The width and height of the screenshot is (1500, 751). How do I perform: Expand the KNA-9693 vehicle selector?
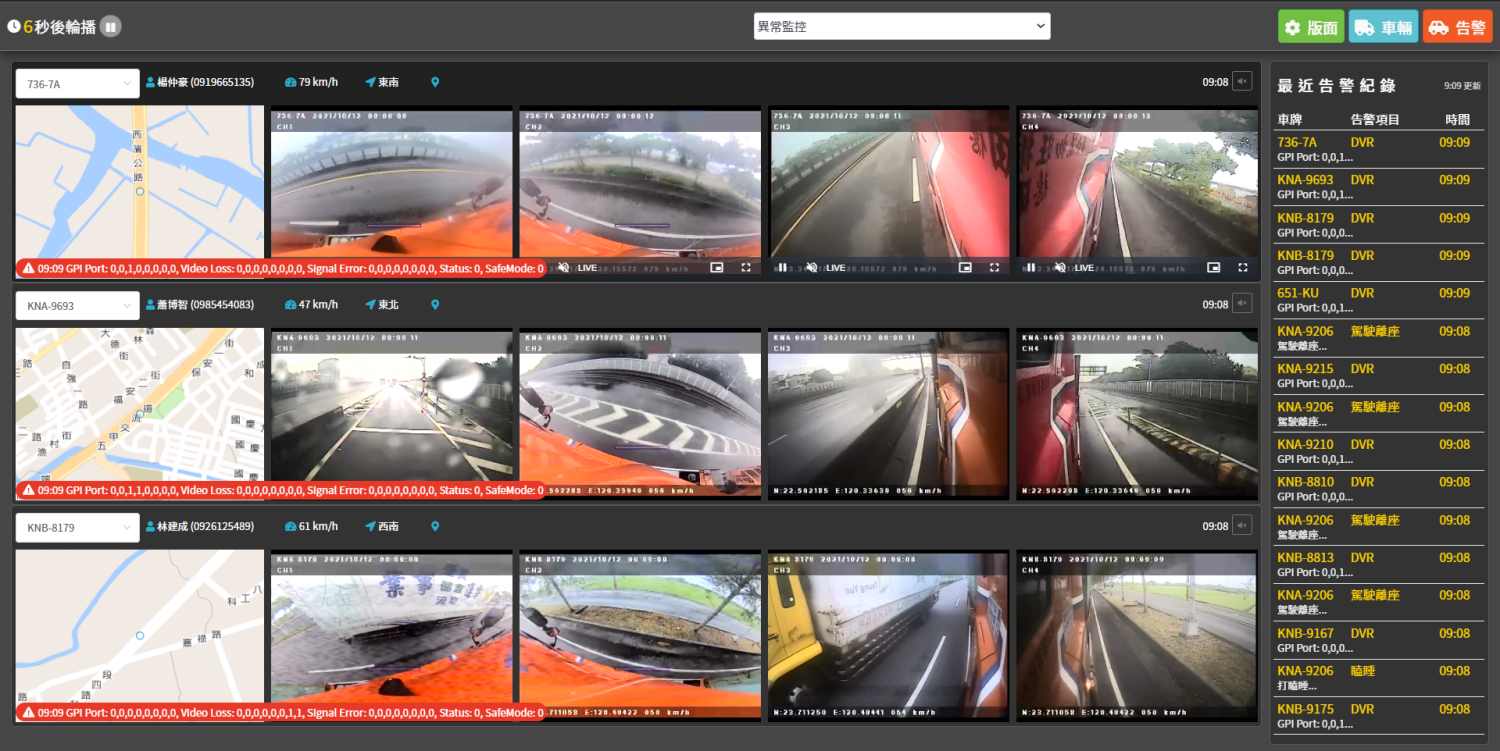(x=77, y=306)
